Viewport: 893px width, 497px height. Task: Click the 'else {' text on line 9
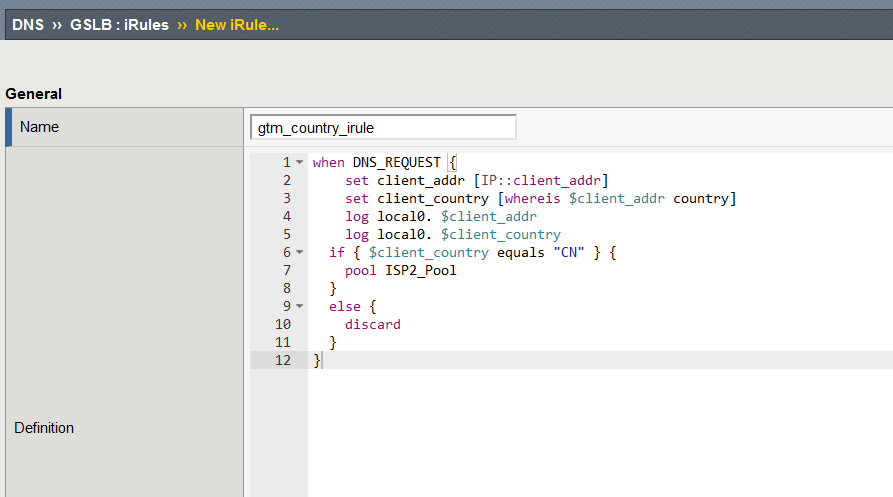[353, 307]
